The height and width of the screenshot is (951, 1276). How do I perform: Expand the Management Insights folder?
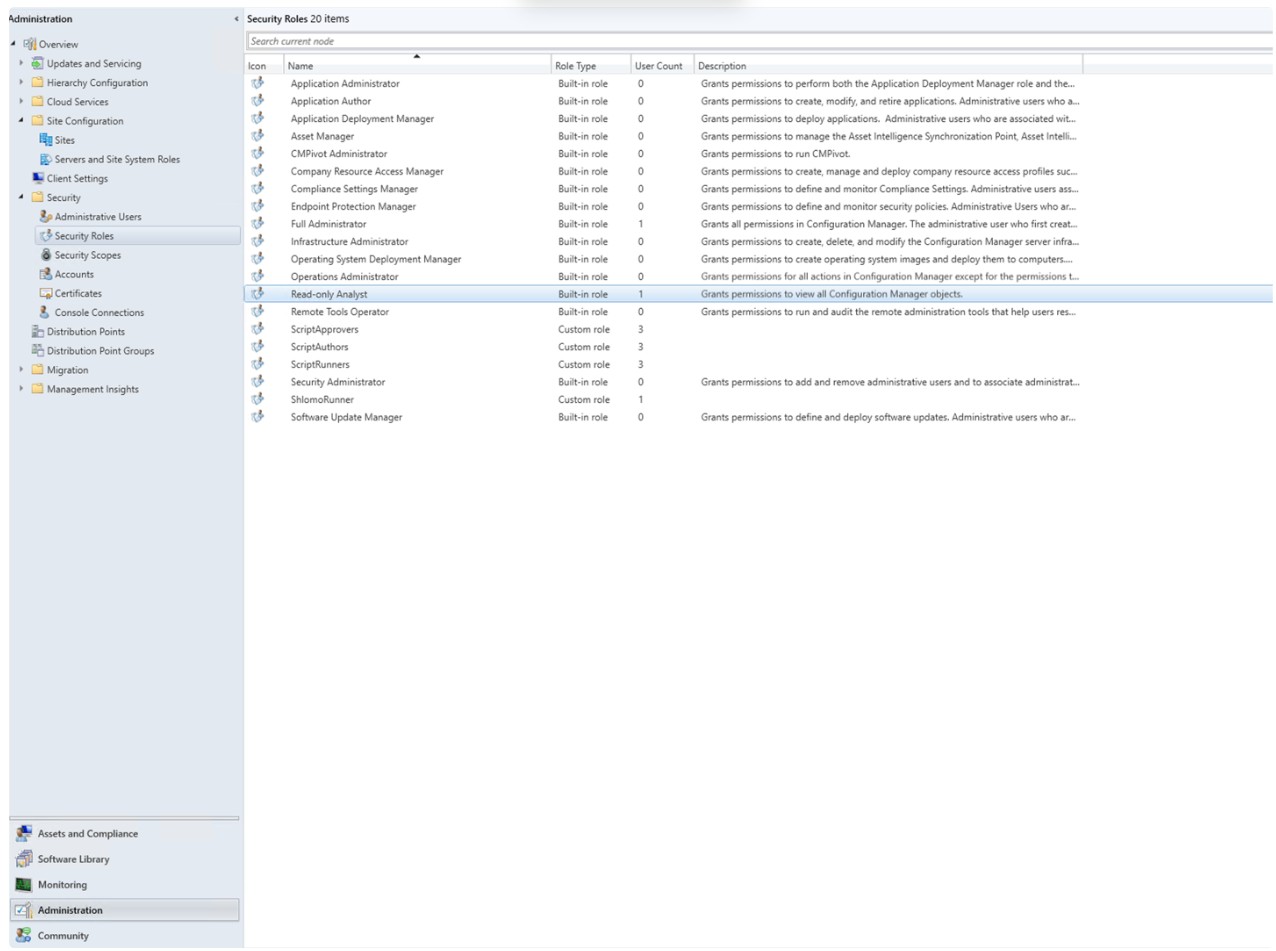(21, 389)
